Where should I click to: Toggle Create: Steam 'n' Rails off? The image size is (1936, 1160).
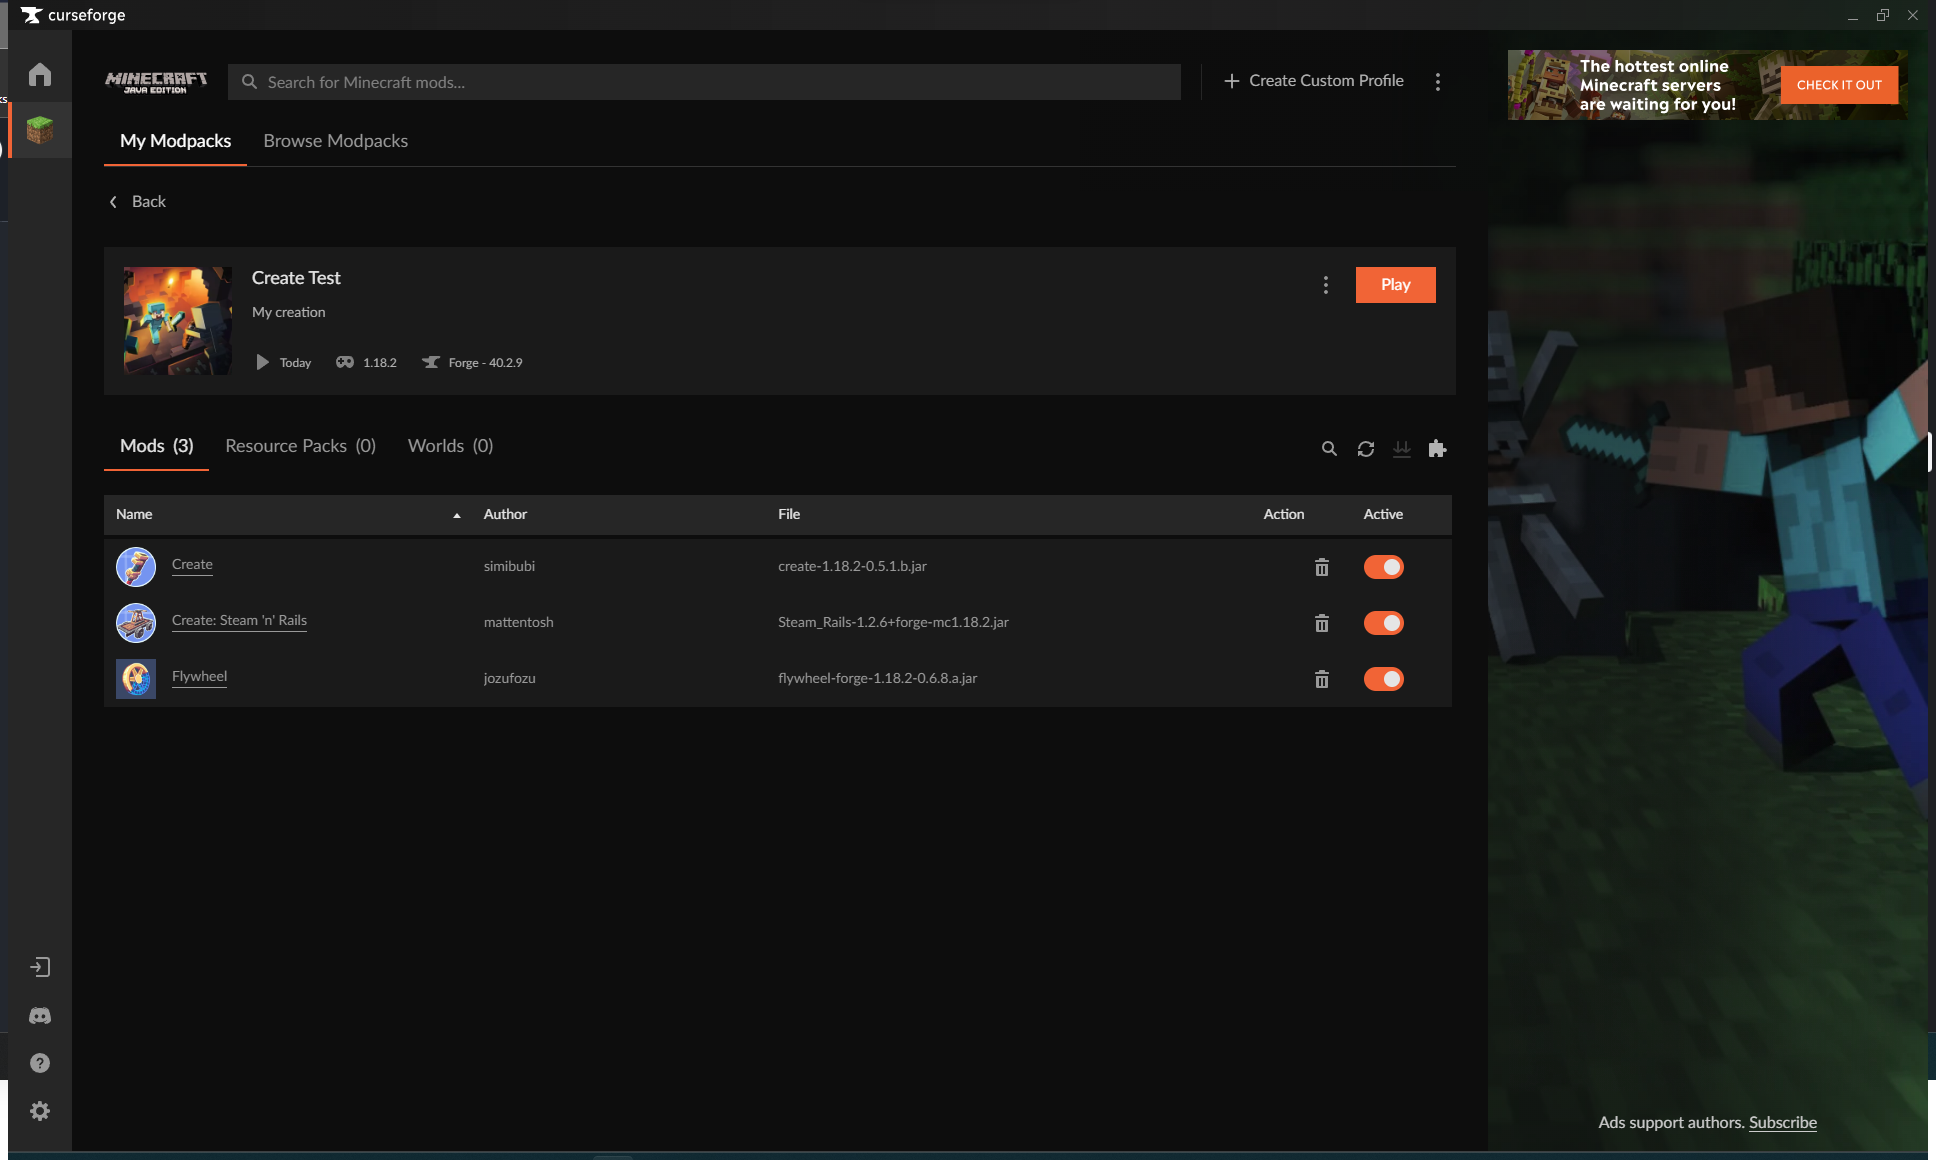point(1383,622)
